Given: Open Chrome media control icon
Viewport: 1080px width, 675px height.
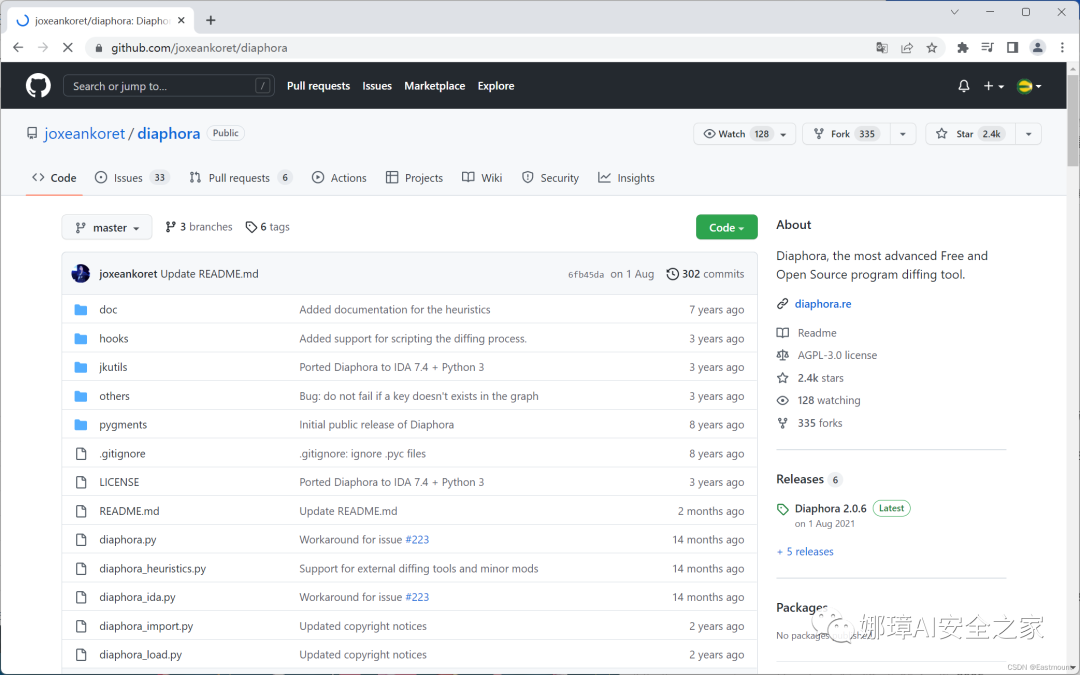Looking at the screenshot, I should click(988, 48).
